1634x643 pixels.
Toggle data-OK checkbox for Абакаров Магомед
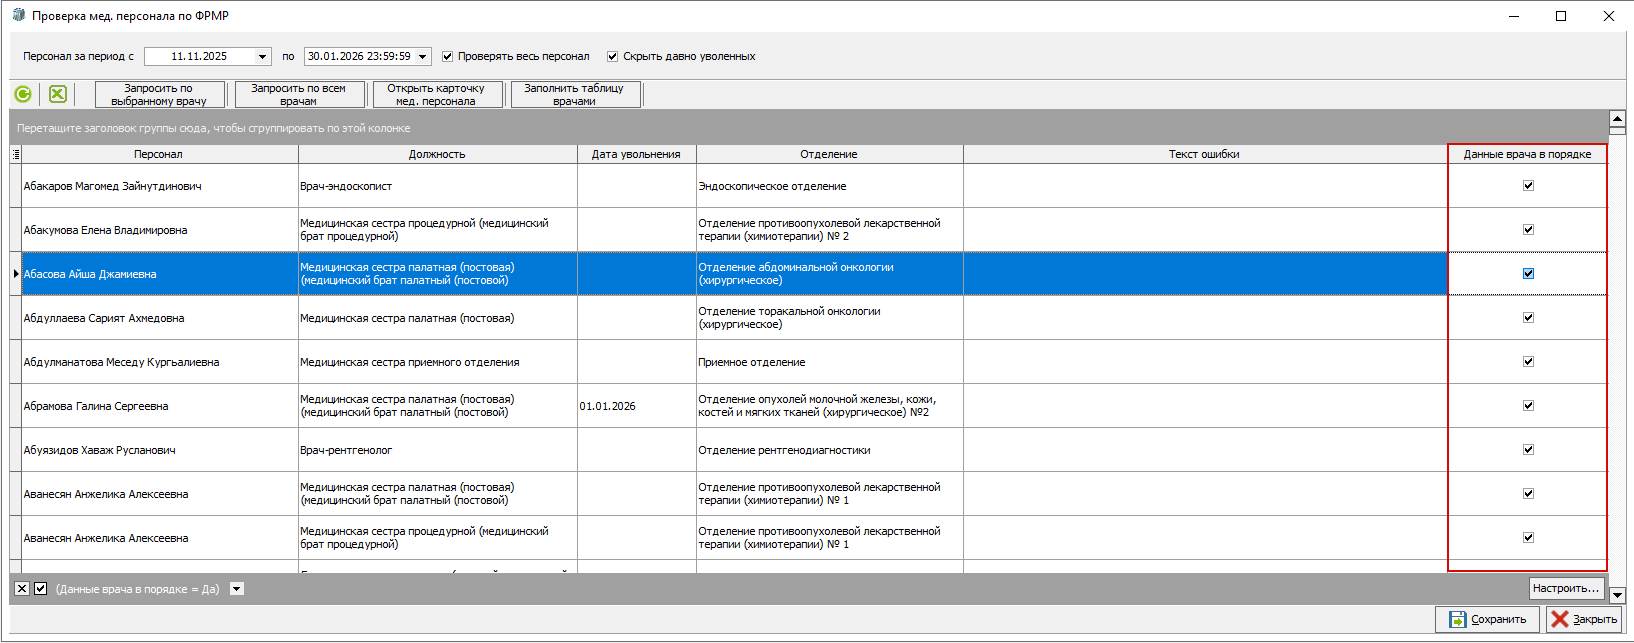pyautogui.click(x=1528, y=186)
